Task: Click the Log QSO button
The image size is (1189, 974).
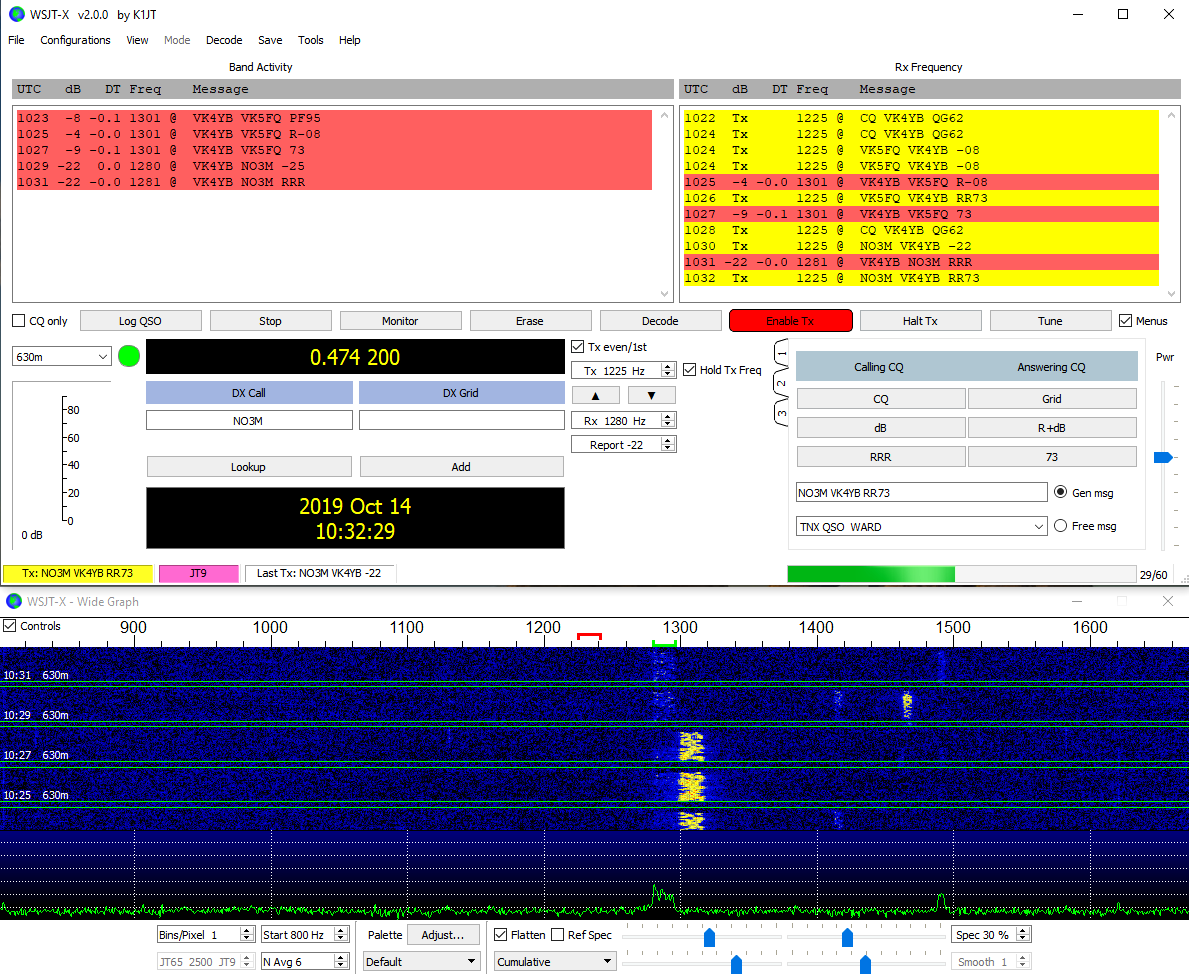Action: pos(140,321)
